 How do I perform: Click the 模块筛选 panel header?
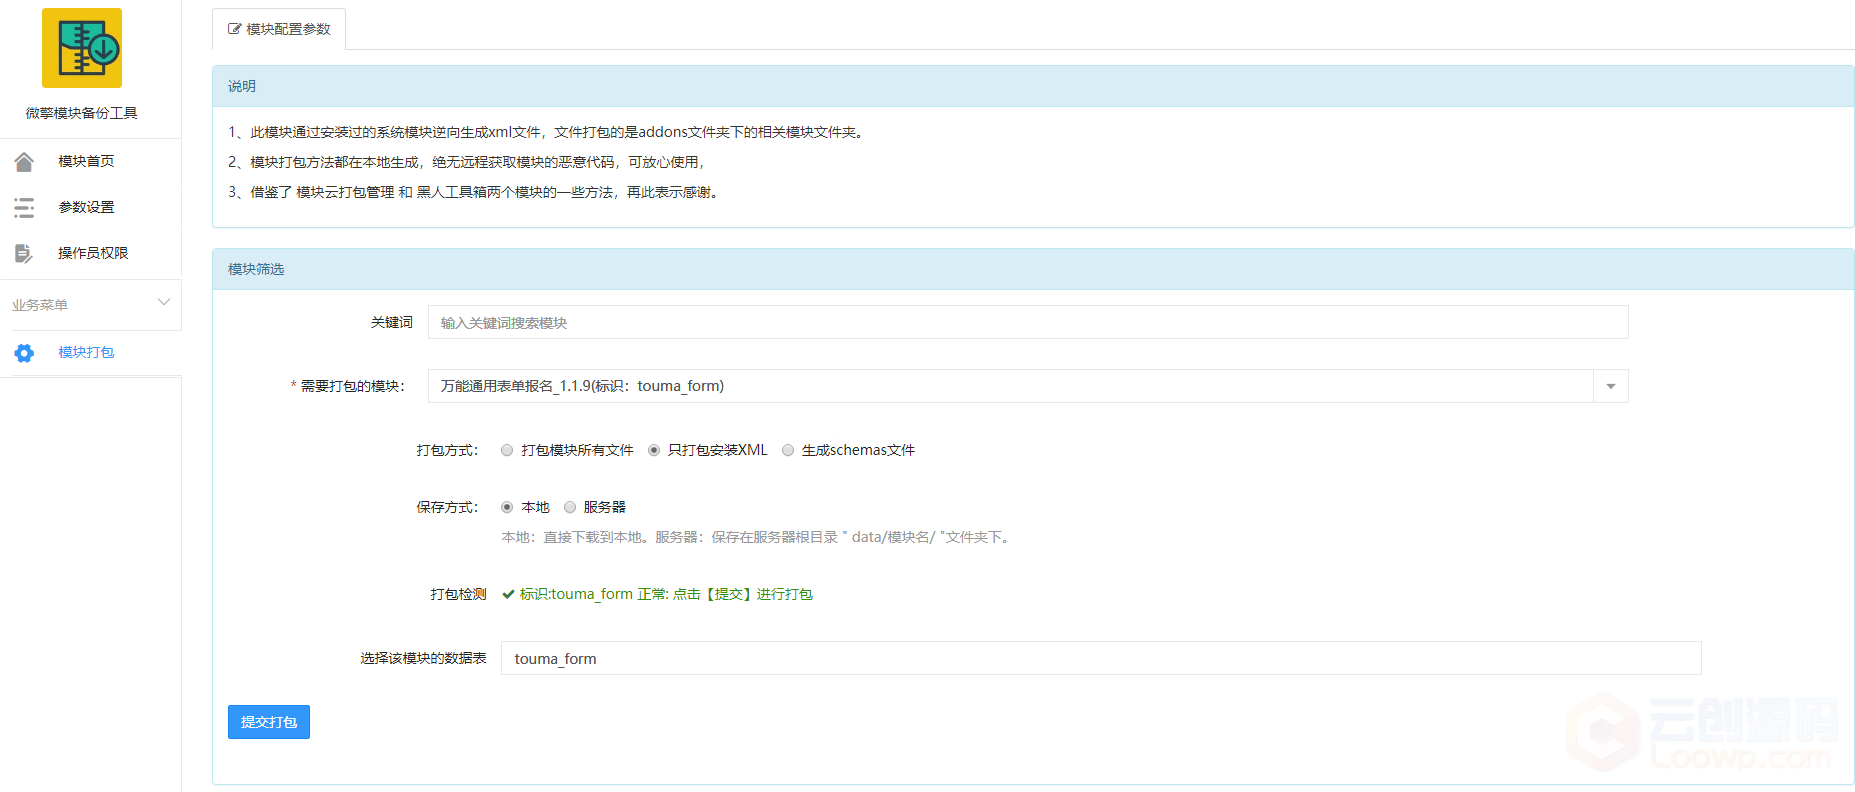(x=1033, y=269)
